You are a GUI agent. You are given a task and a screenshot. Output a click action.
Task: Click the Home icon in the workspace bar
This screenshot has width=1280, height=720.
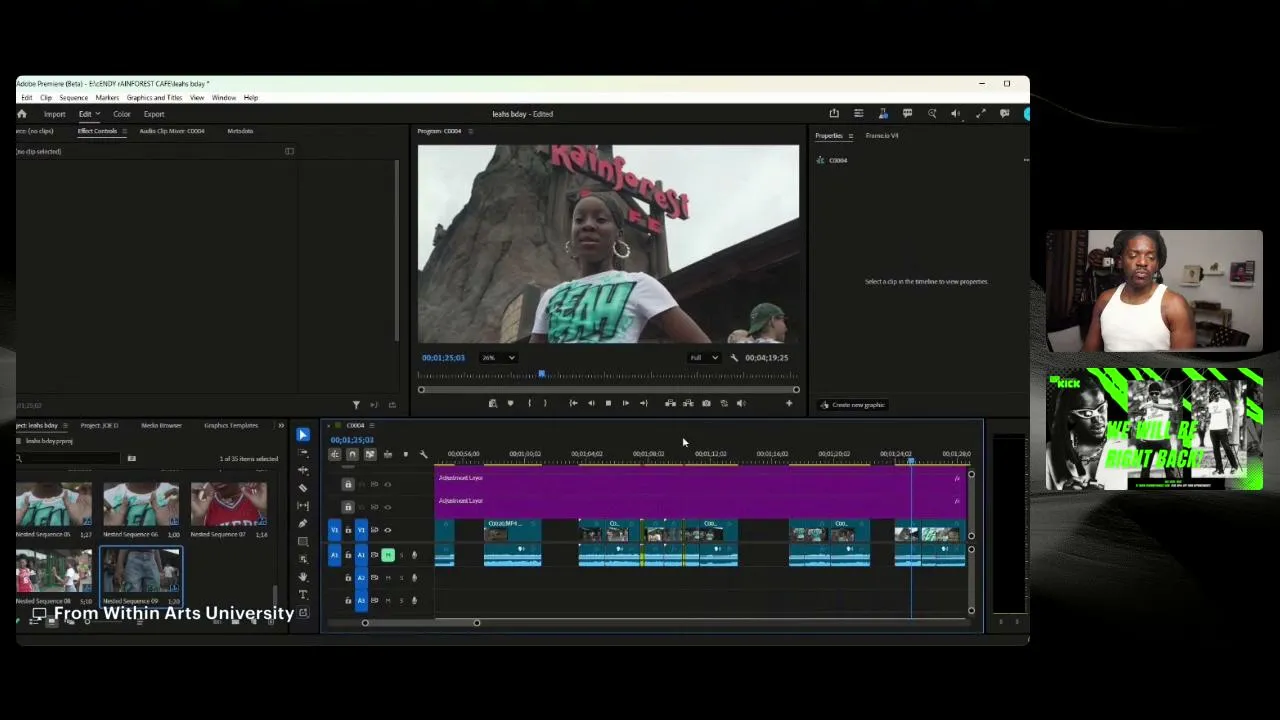click(x=21, y=114)
